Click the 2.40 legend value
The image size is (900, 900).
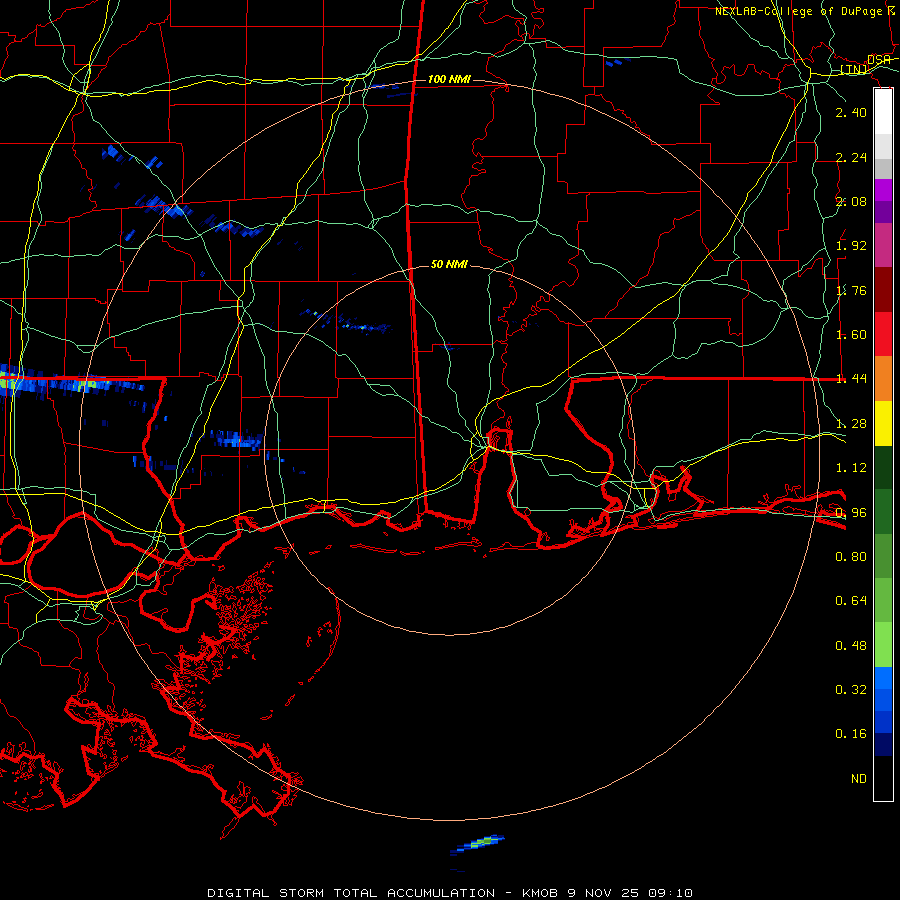851,112
